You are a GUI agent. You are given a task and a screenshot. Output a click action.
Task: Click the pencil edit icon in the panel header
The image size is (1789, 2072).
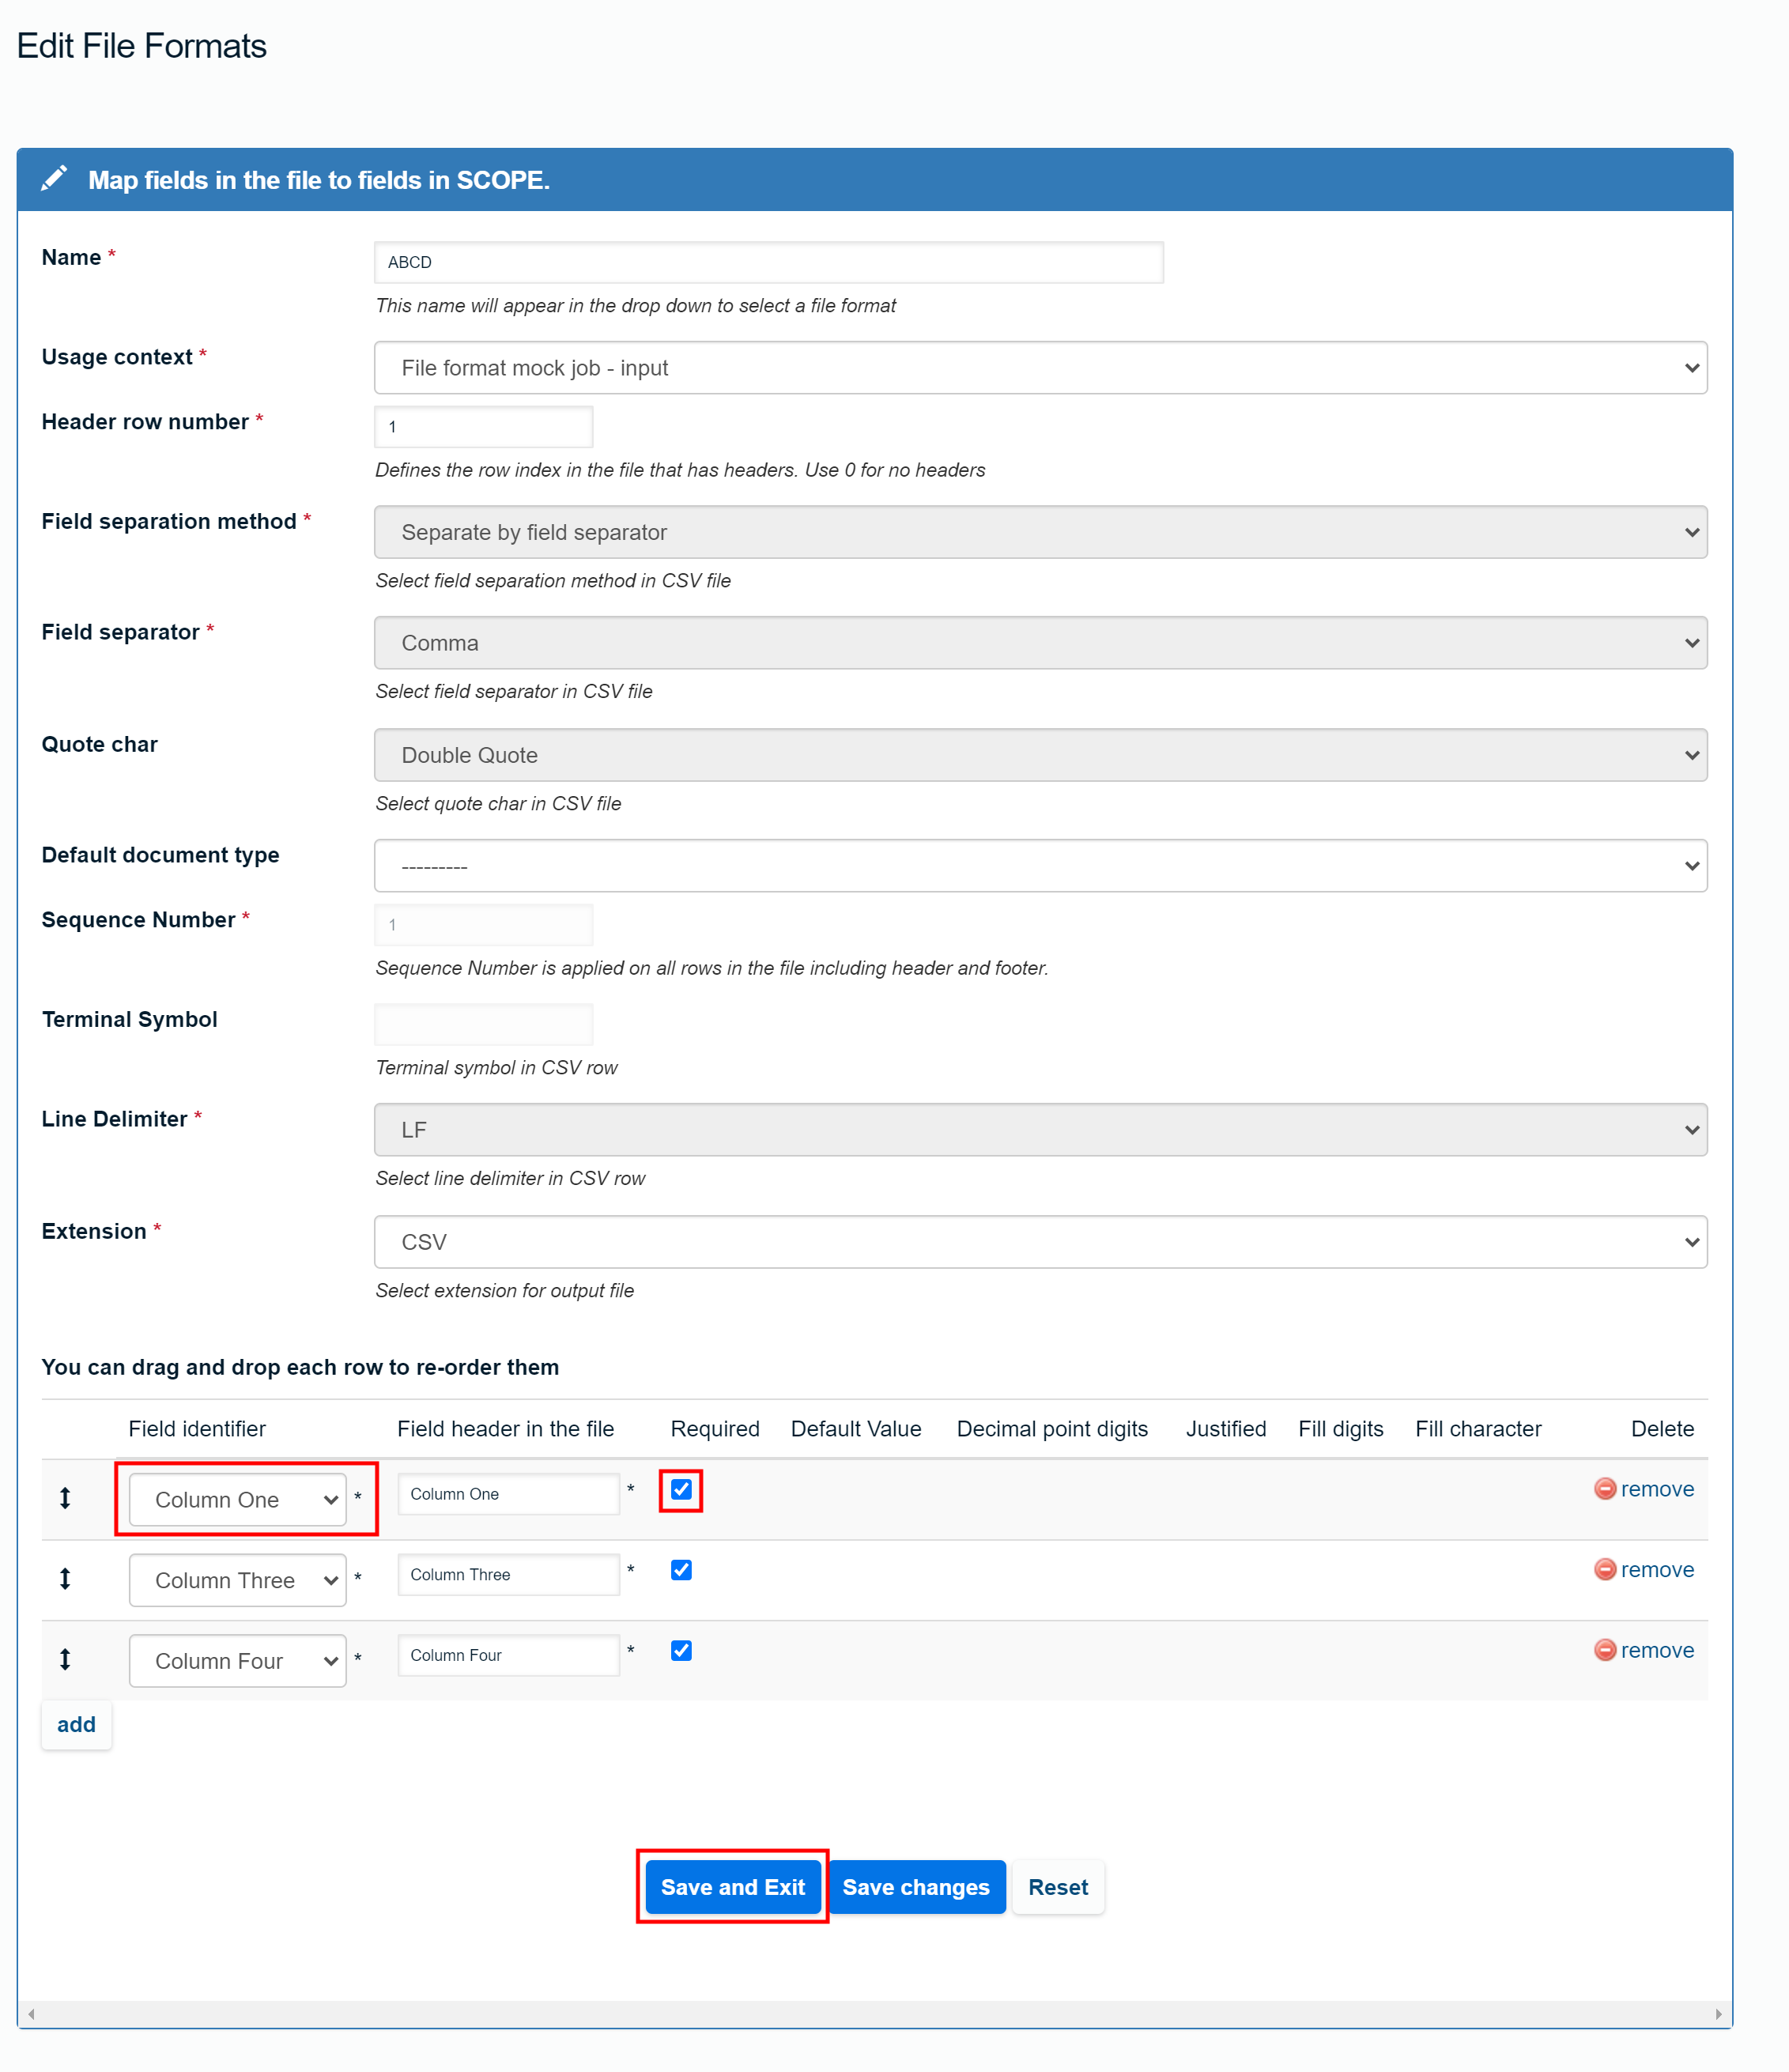54,179
